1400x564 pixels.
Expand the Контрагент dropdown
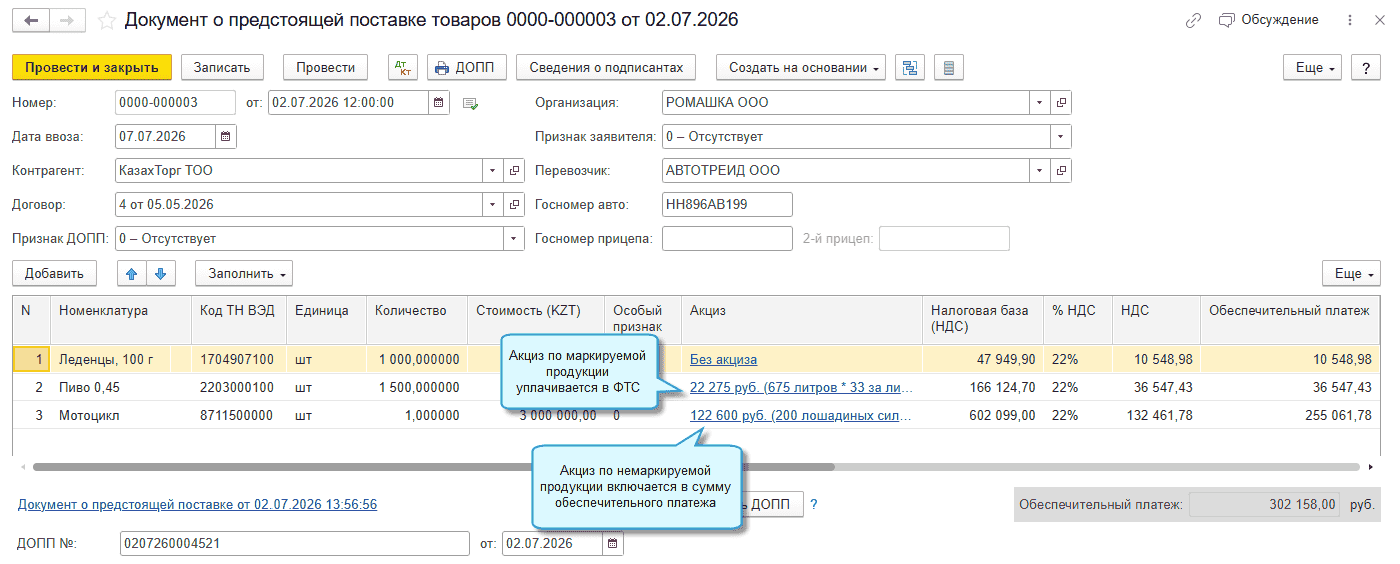(492, 170)
